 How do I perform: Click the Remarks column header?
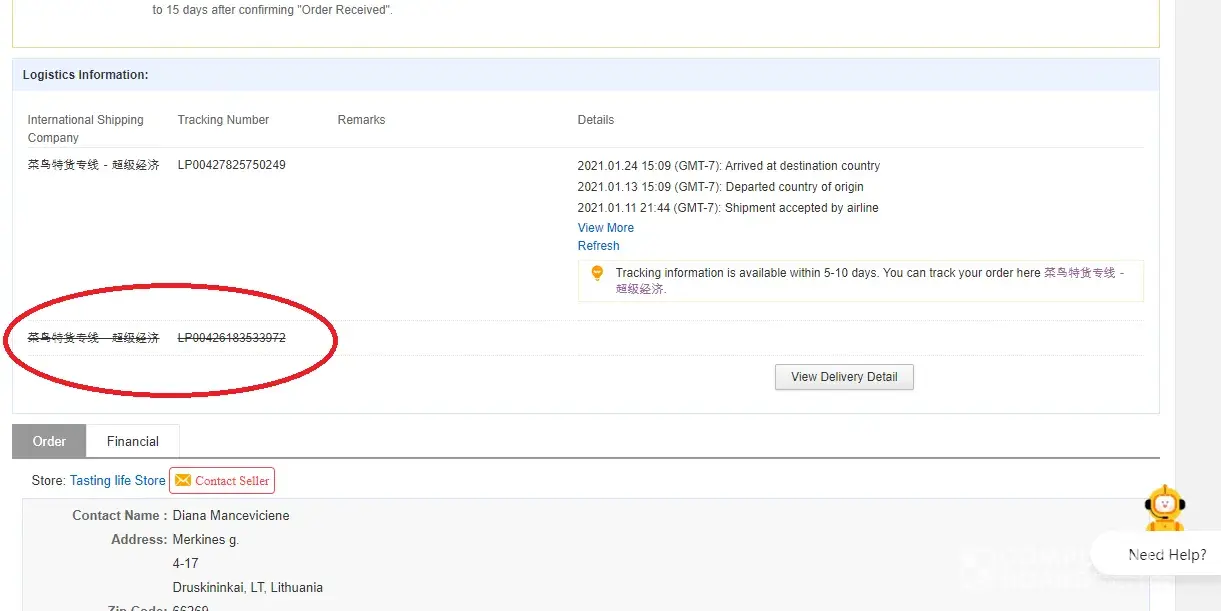pyautogui.click(x=361, y=120)
